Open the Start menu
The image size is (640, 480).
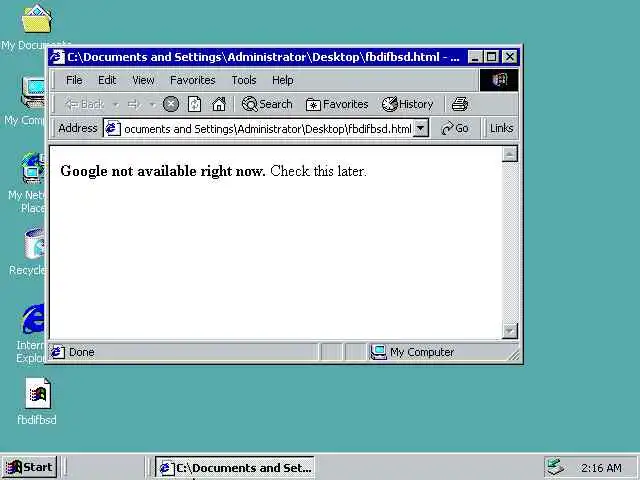[29, 467]
